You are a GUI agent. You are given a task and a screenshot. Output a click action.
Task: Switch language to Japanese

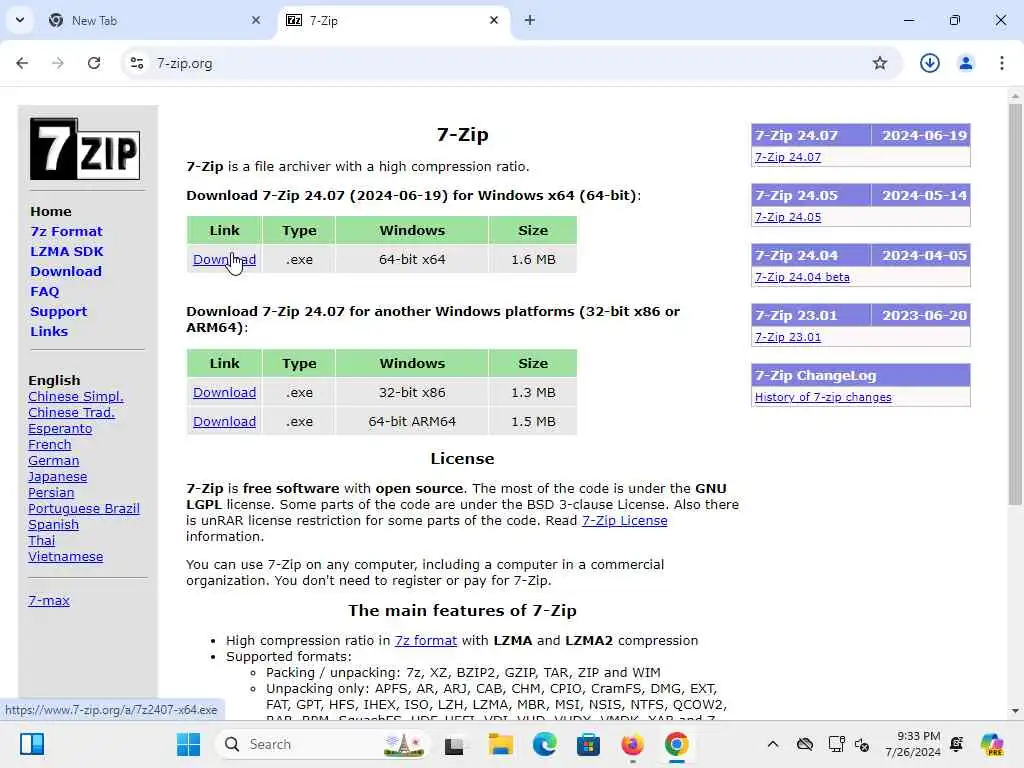tap(57, 477)
